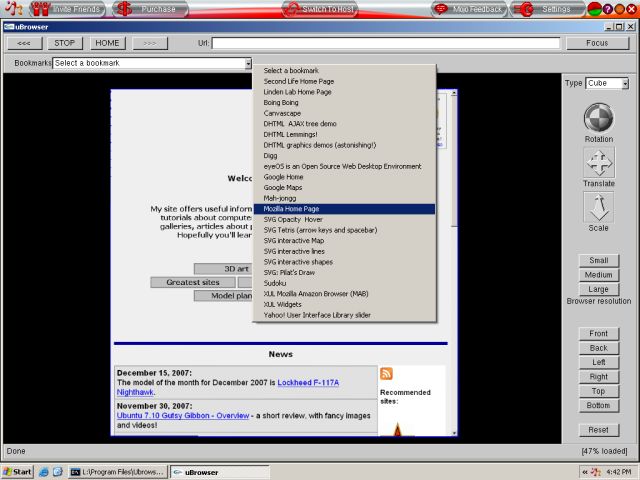Screen dimensions: 640x480
Task: Click the Back view button
Action: (598, 348)
